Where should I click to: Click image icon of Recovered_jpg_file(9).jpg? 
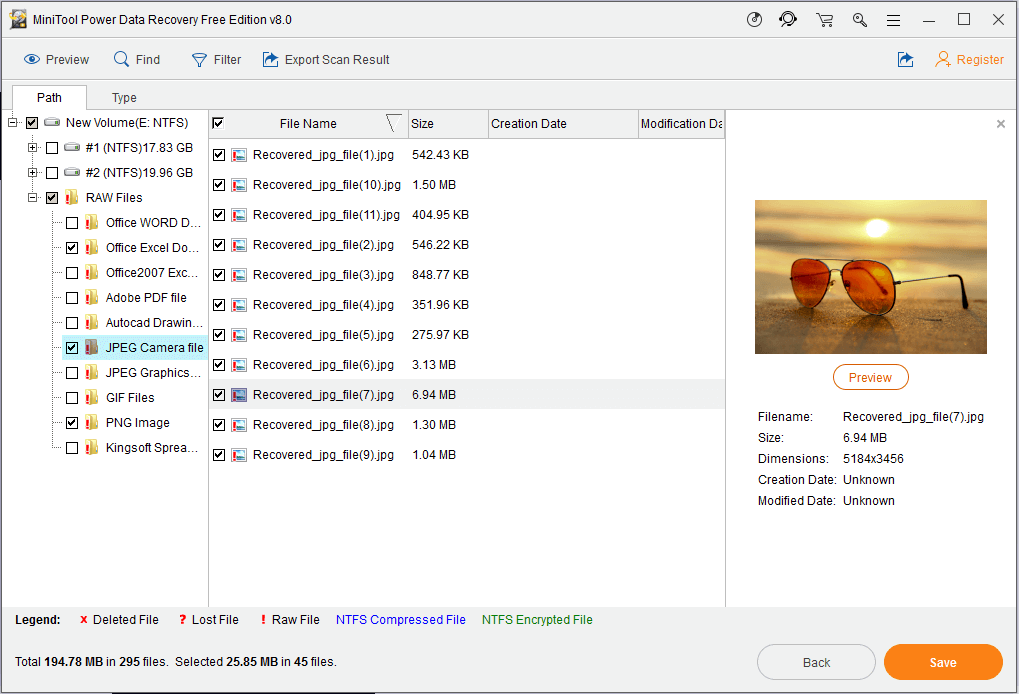tap(239, 455)
